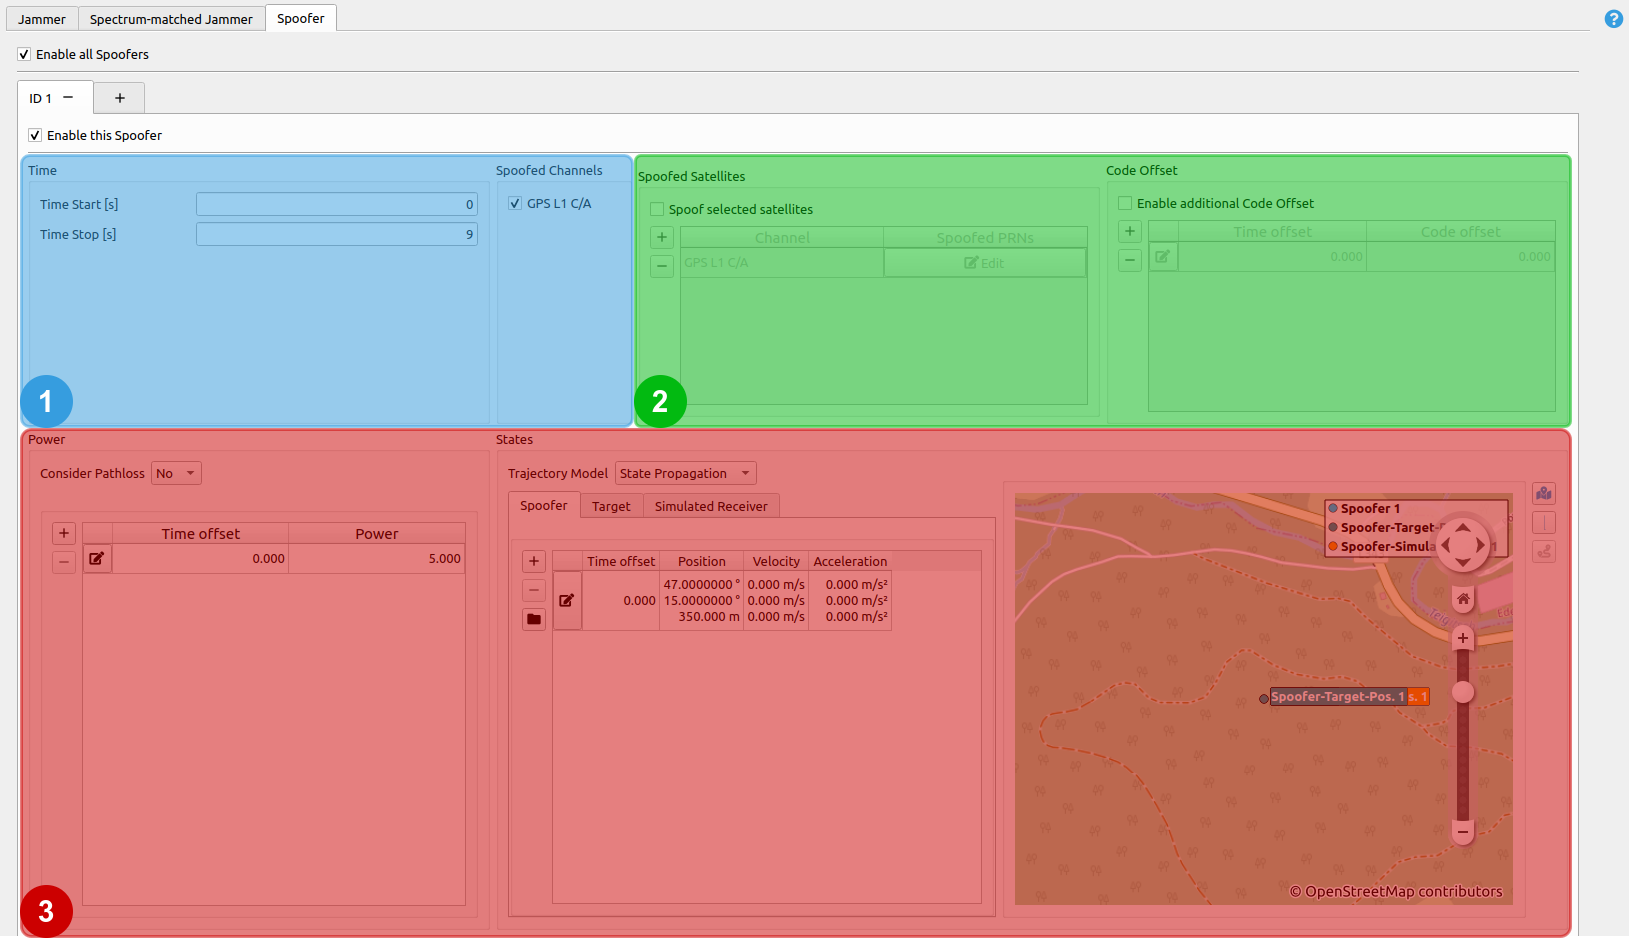Add a new state row with plus

point(534,561)
